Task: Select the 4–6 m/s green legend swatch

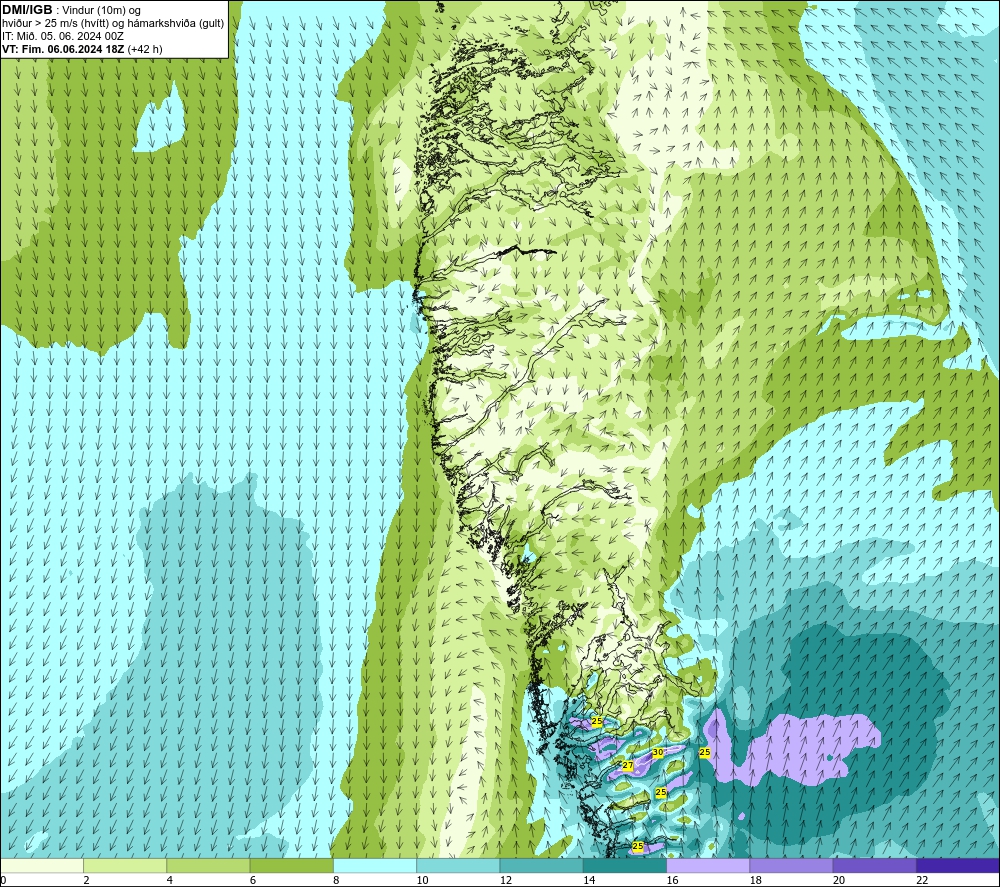Action: (x=209, y=865)
